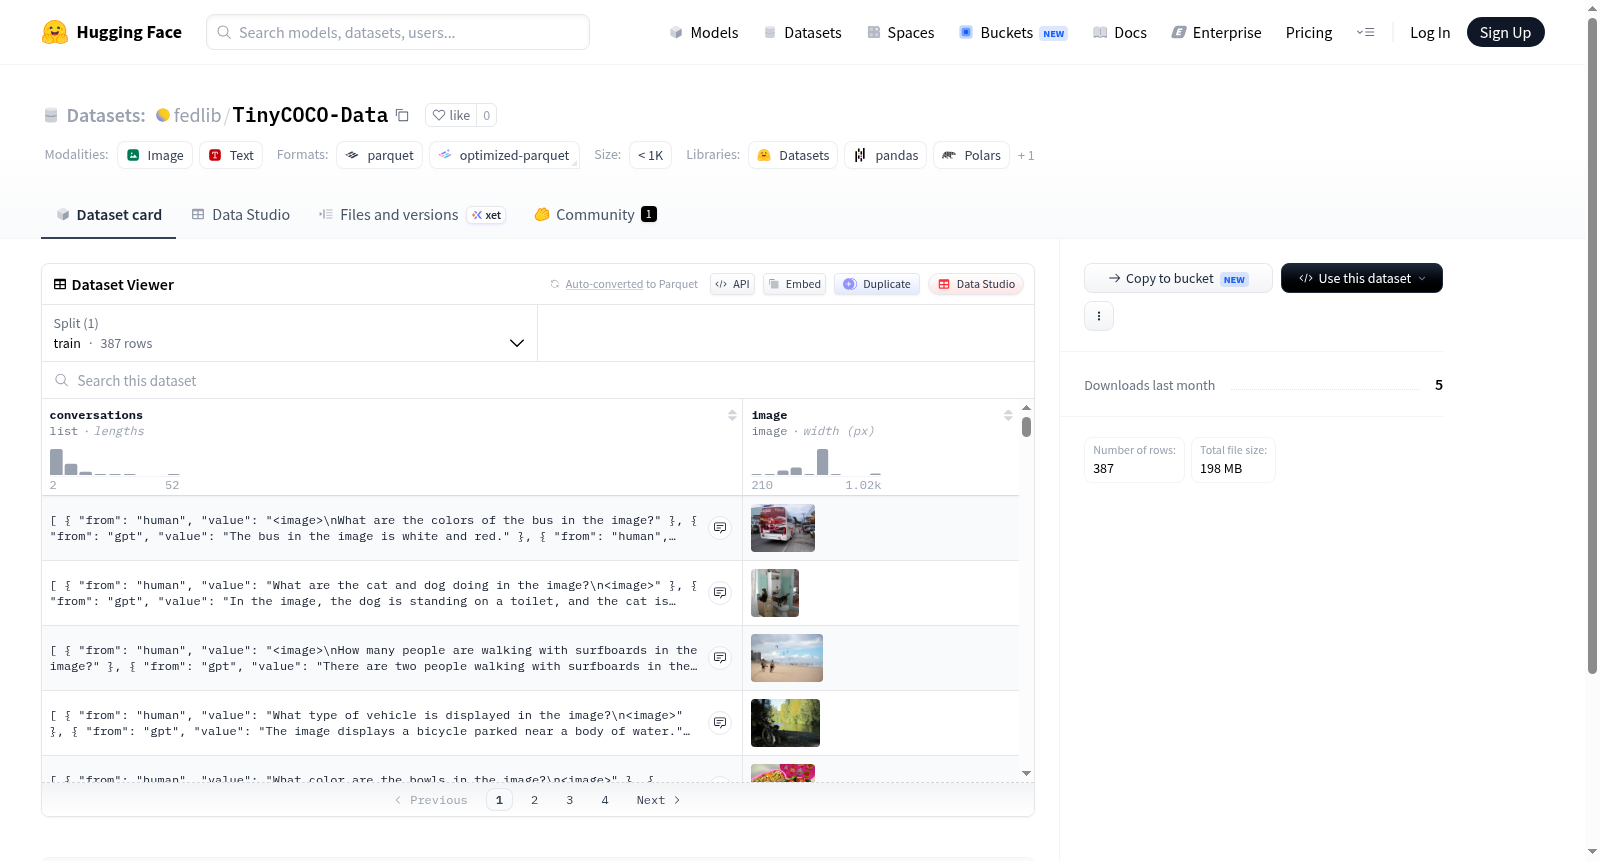Open conversation viewer icon for the bus row
Viewport: 1600px width, 861px height.
tap(720, 528)
